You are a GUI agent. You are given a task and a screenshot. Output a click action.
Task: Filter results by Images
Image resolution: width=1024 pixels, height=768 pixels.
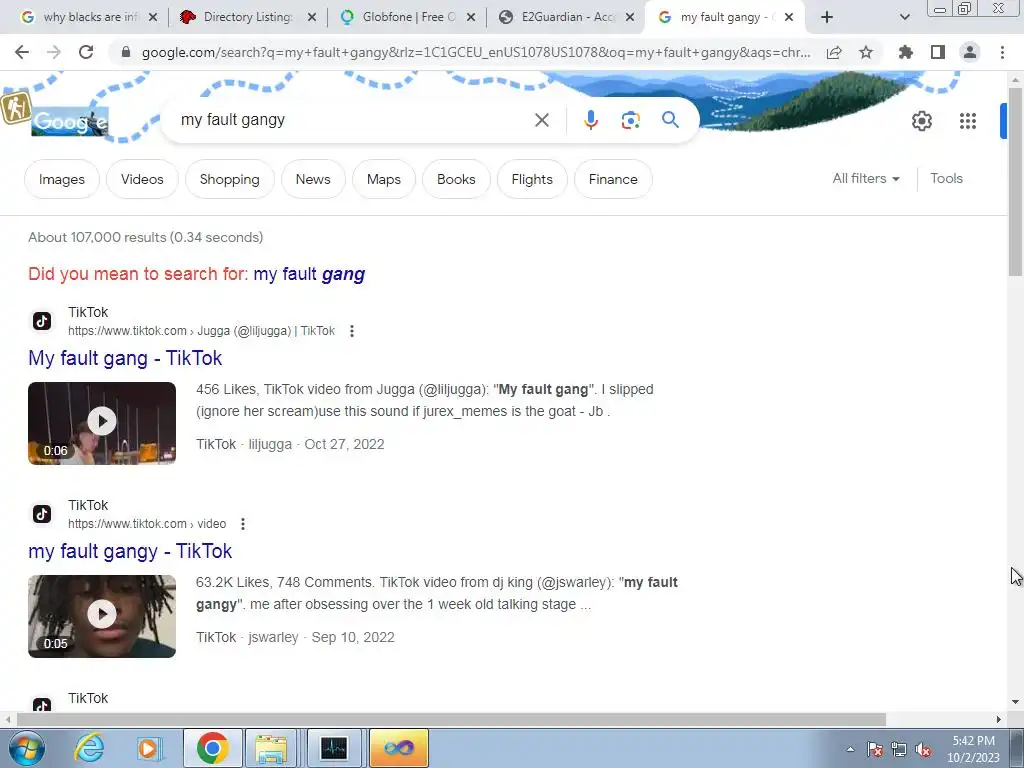tap(62, 179)
